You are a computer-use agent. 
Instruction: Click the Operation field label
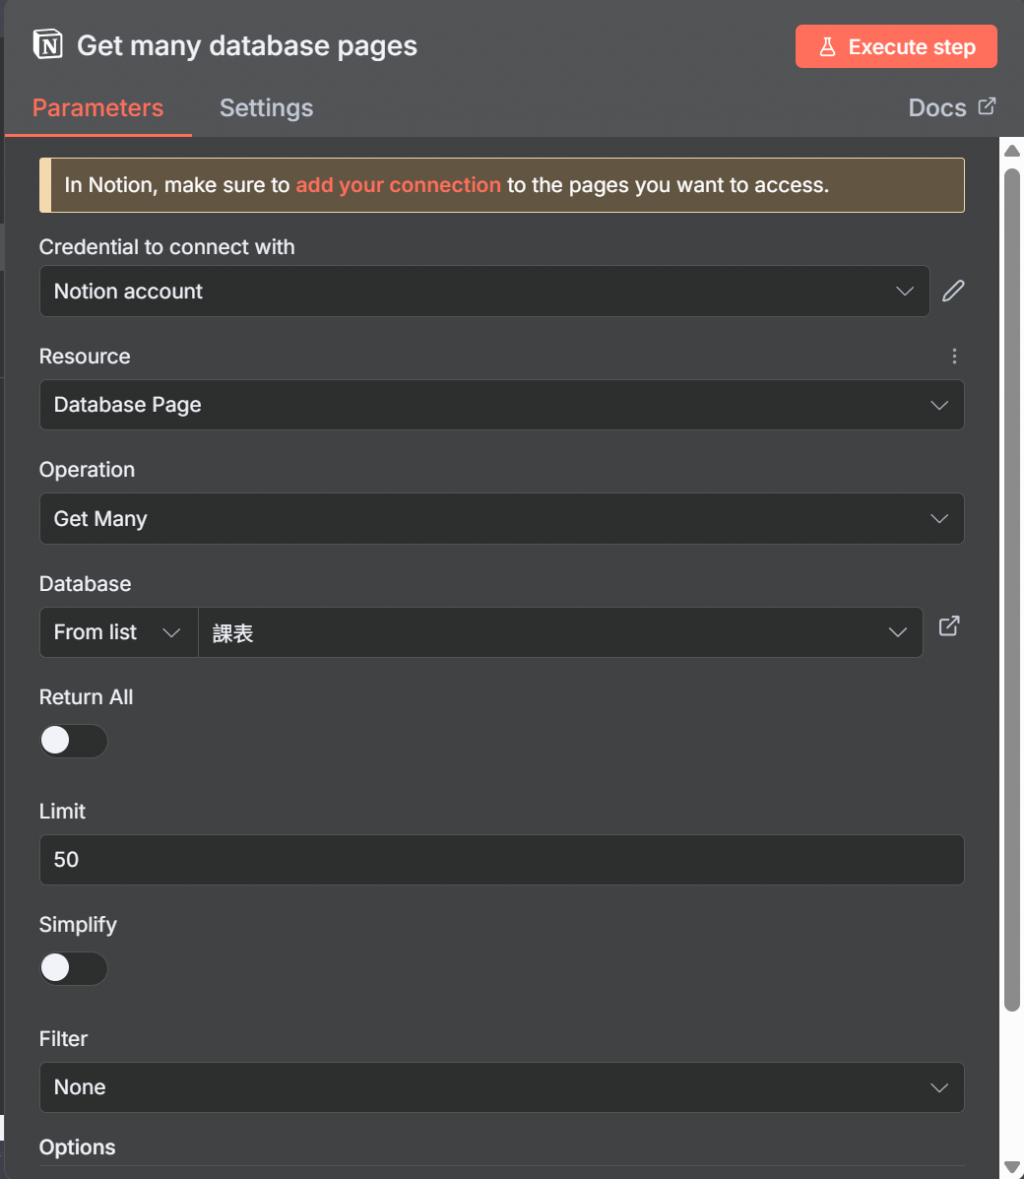point(87,470)
